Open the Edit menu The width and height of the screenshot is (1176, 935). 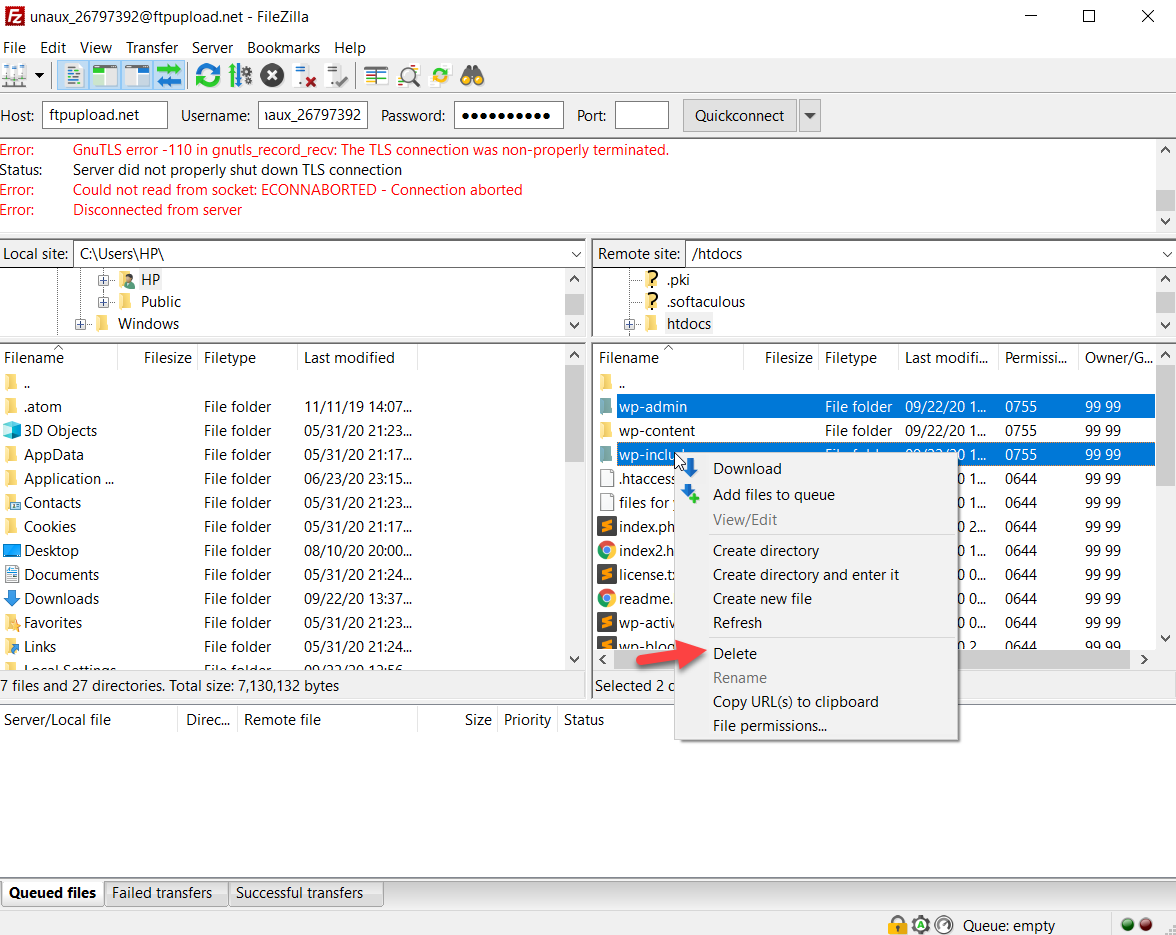(x=53, y=47)
